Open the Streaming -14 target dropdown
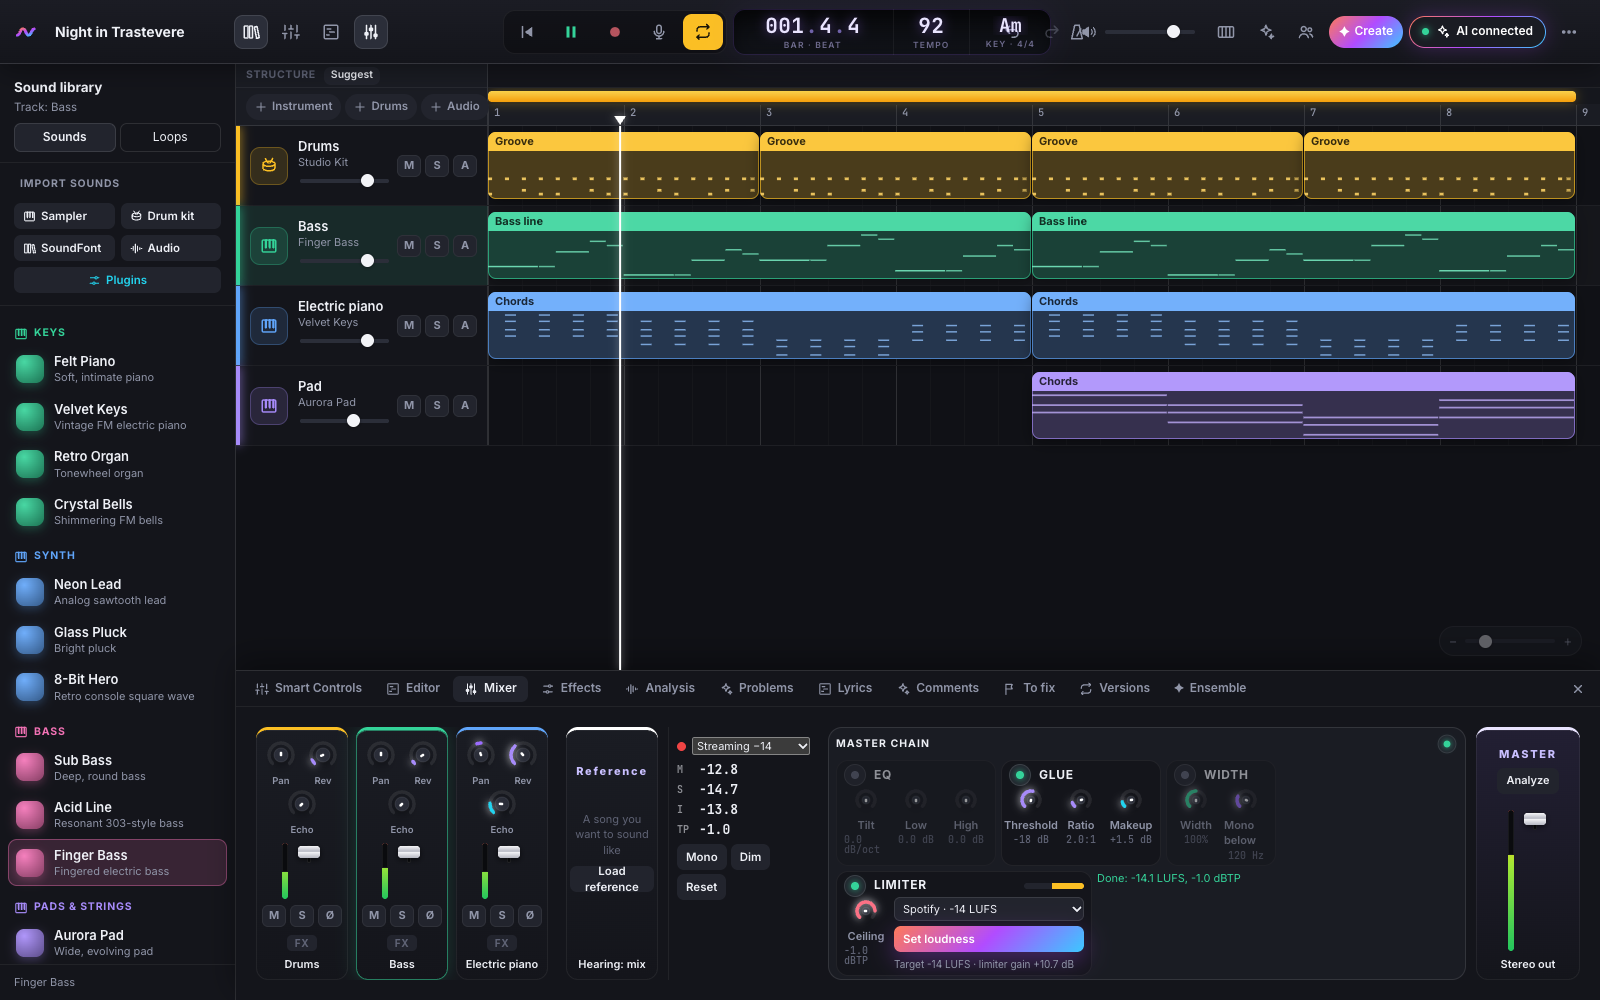Image resolution: width=1600 pixels, height=1000 pixels. click(x=751, y=746)
